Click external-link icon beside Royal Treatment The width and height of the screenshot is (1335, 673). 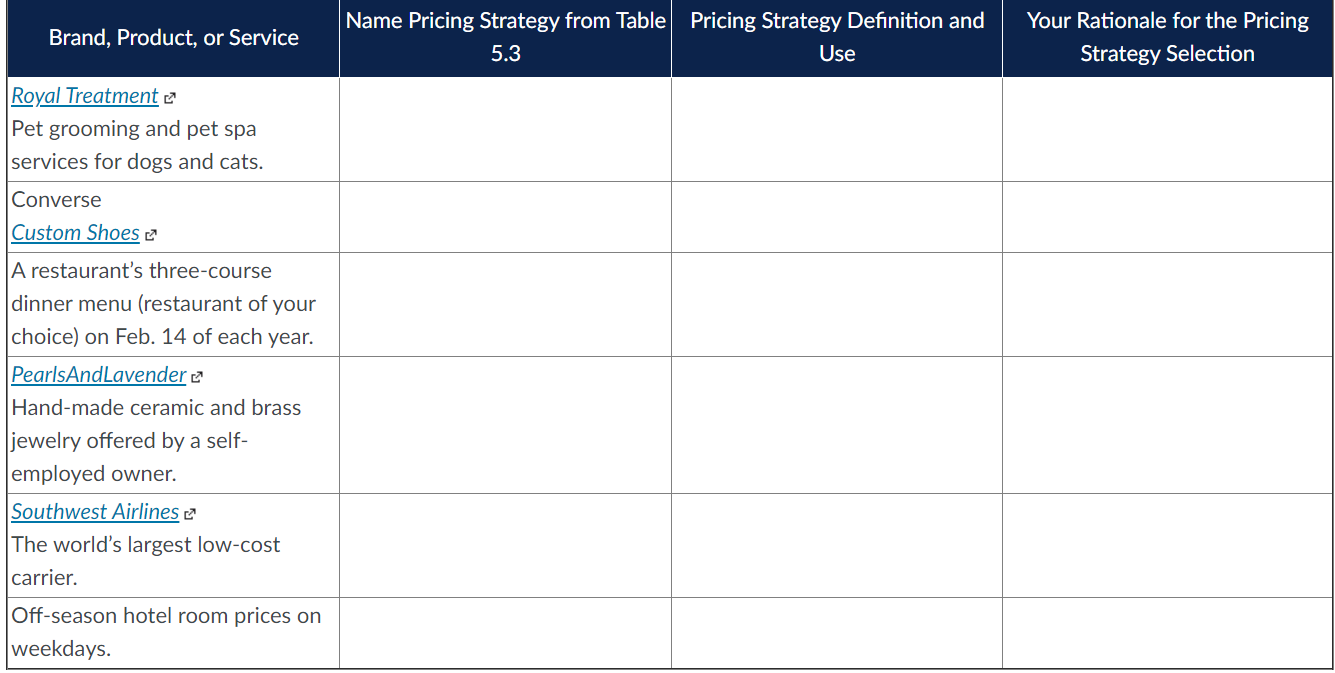click(170, 98)
